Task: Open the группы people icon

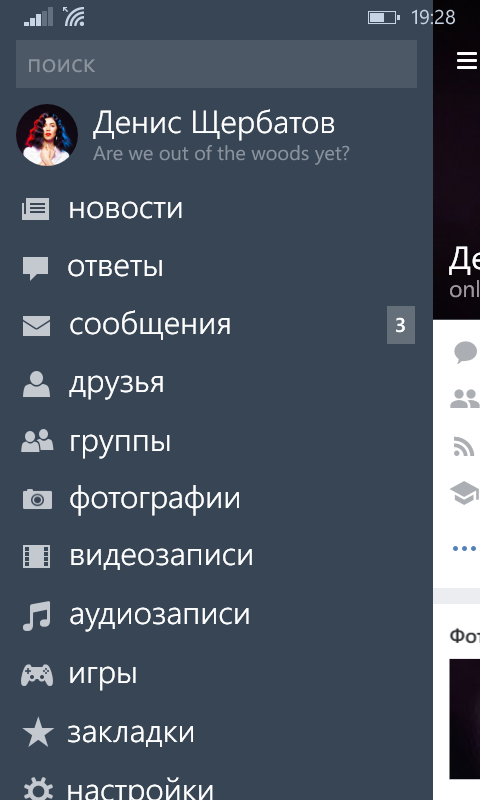Action: point(37,441)
